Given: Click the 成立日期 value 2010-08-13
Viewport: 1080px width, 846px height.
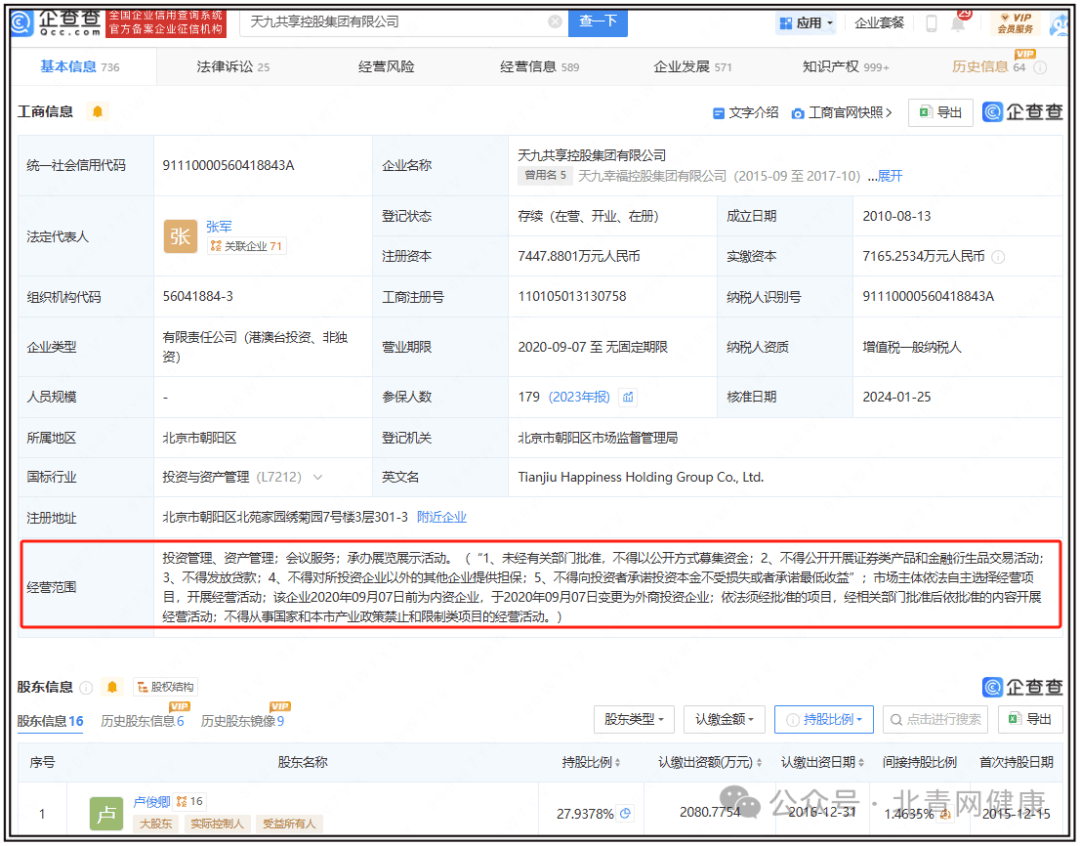Looking at the screenshot, I should pos(896,216).
